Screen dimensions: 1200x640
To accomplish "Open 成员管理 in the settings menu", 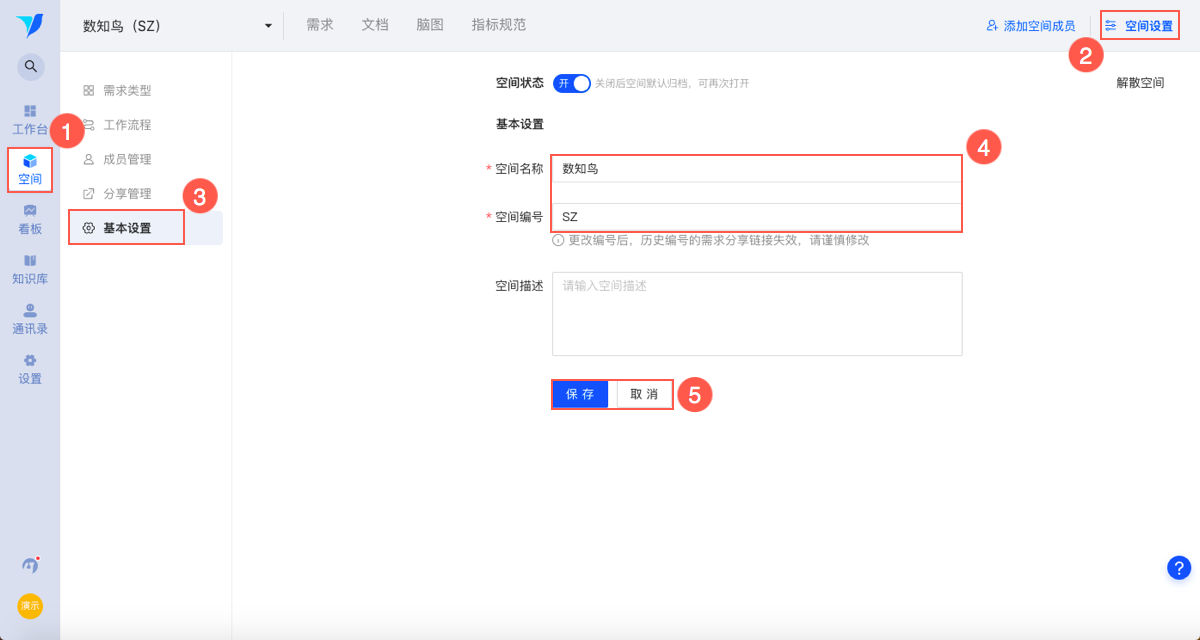I will [x=127, y=159].
